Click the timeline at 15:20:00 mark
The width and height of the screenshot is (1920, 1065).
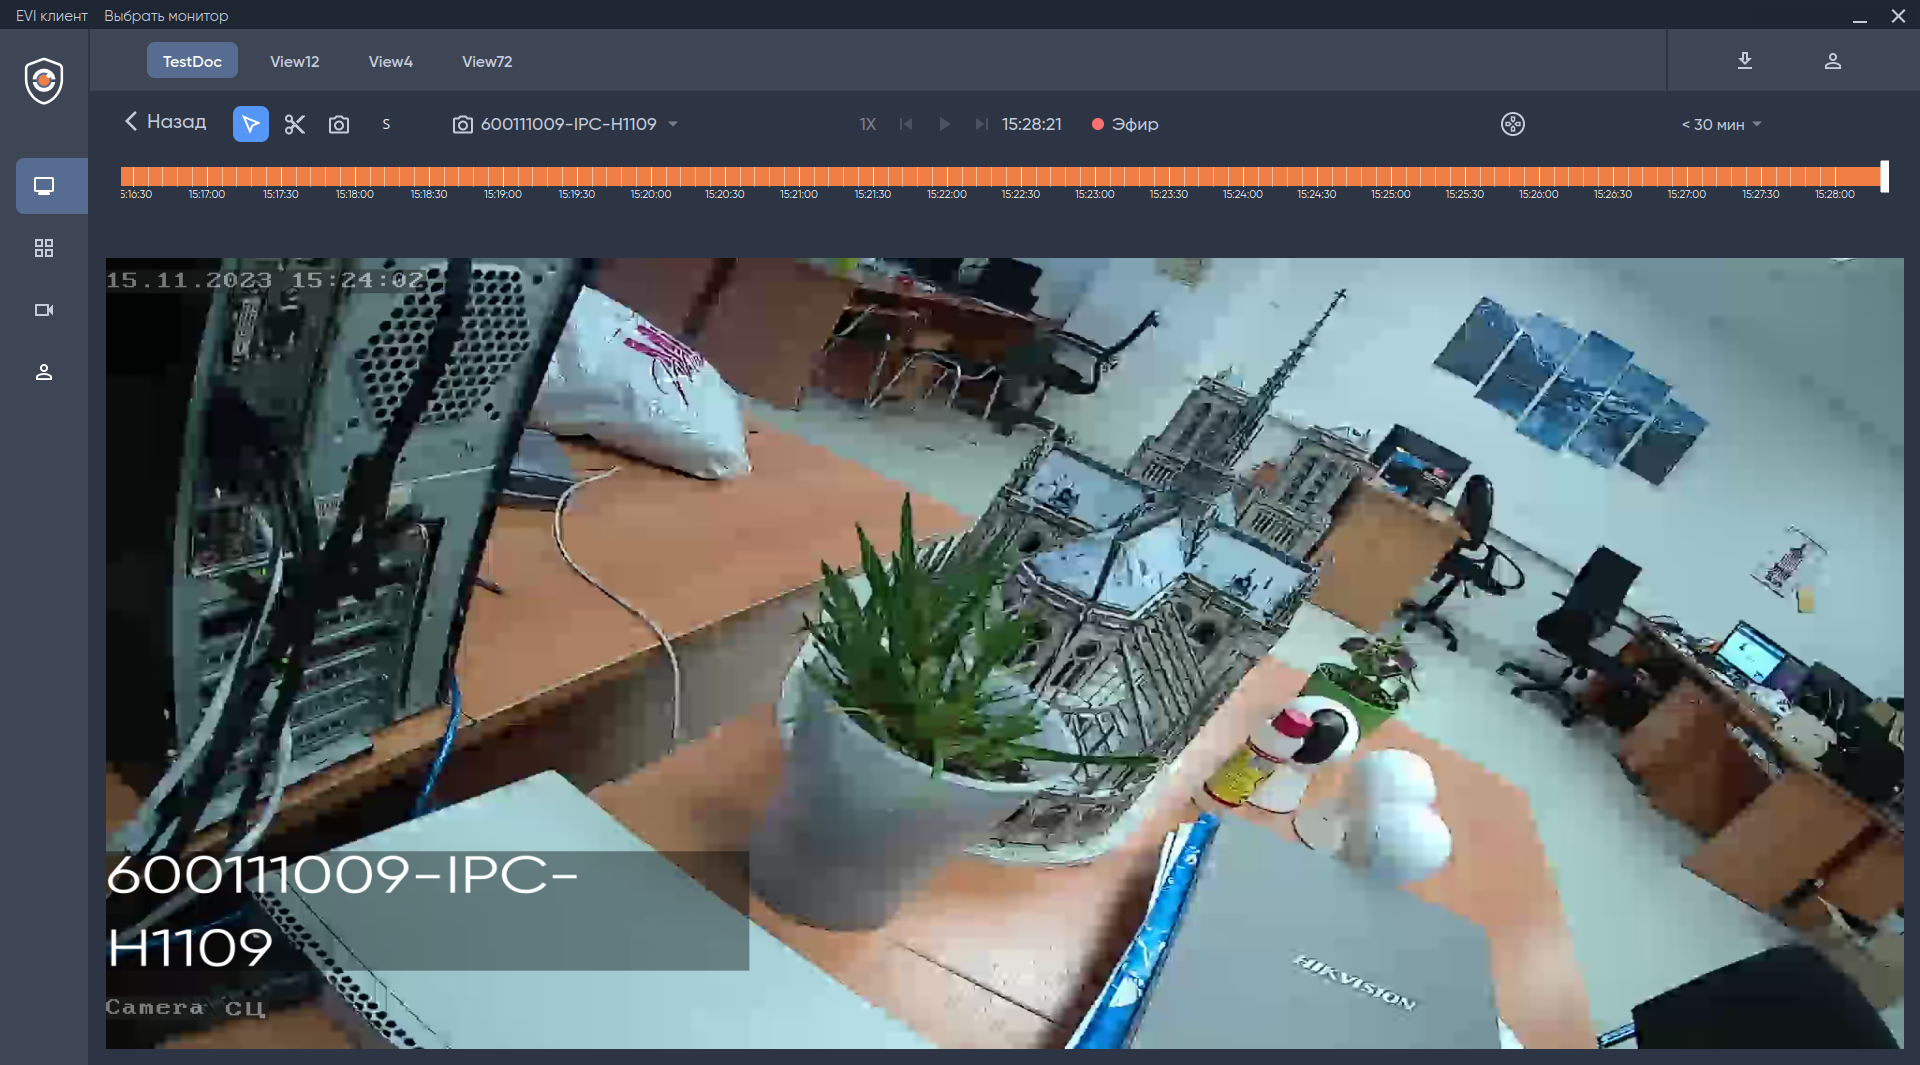click(651, 177)
